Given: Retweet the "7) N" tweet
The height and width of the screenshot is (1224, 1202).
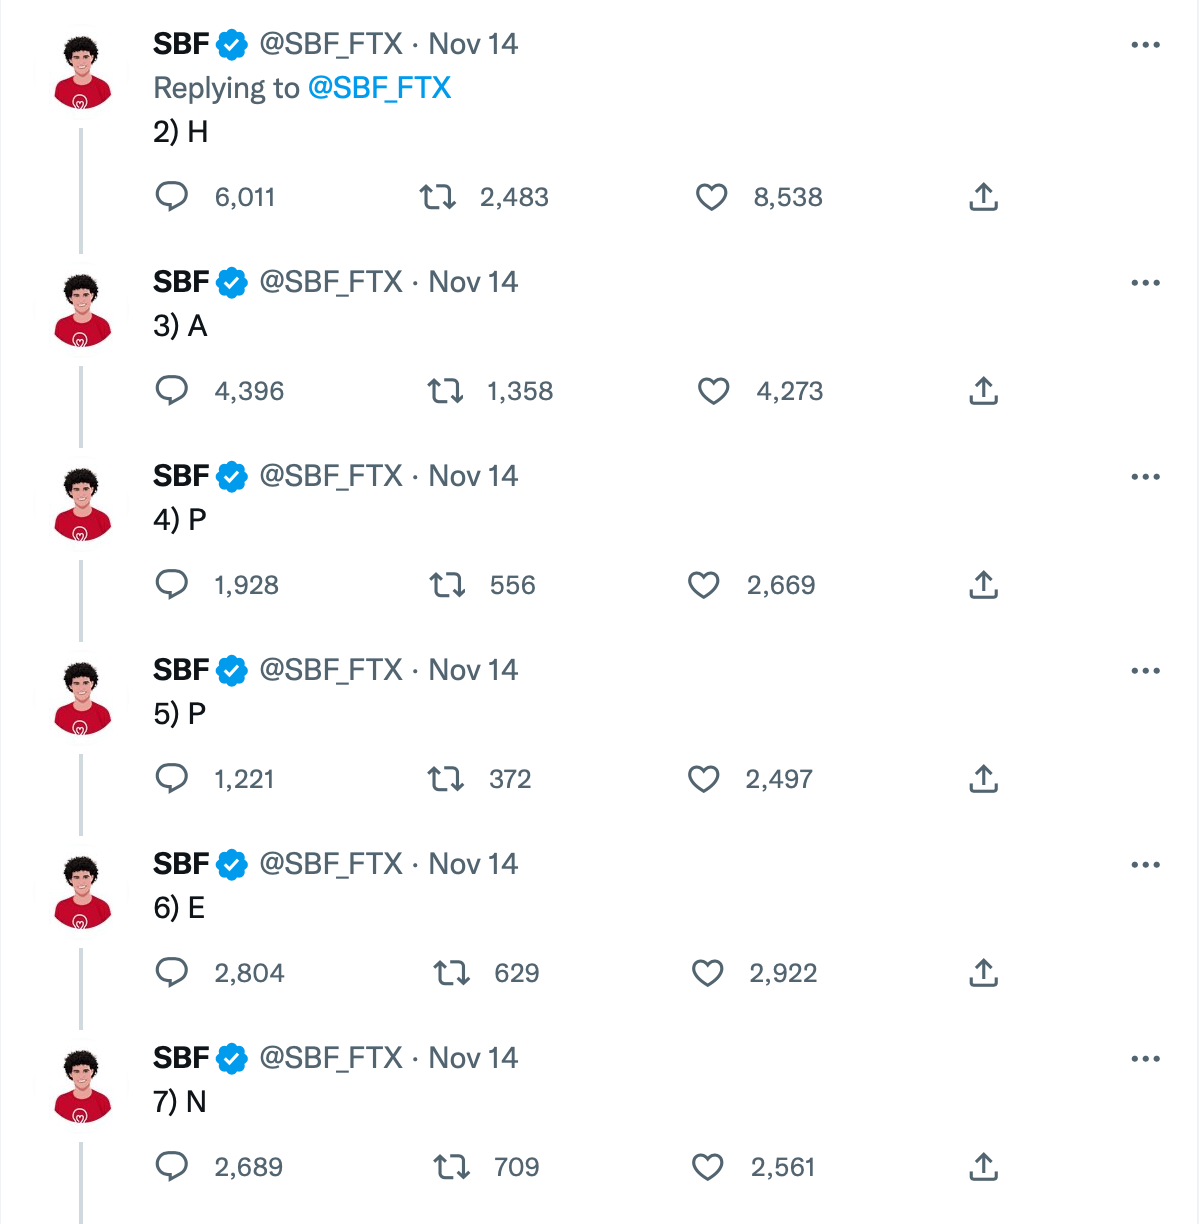Looking at the screenshot, I should pos(451,1167).
